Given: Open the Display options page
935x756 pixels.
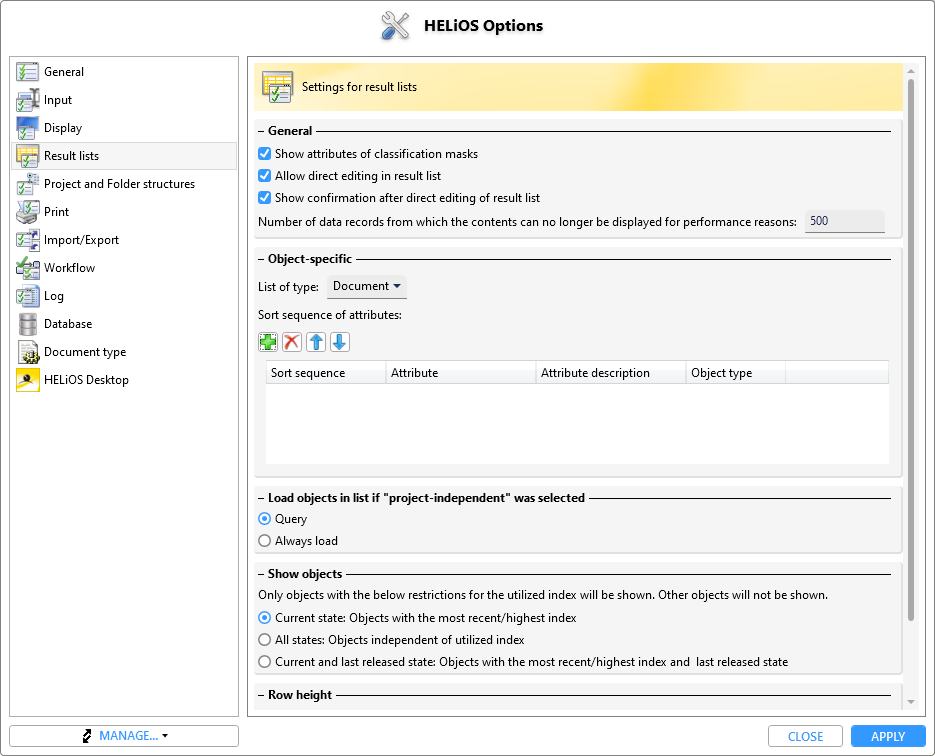Looking at the screenshot, I should tap(63, 128).
